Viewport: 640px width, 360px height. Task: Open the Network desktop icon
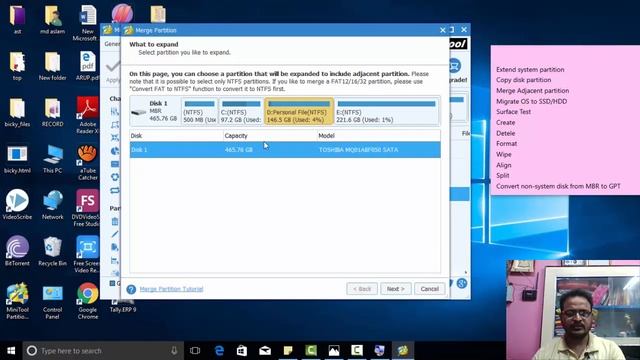click(53, 204)
